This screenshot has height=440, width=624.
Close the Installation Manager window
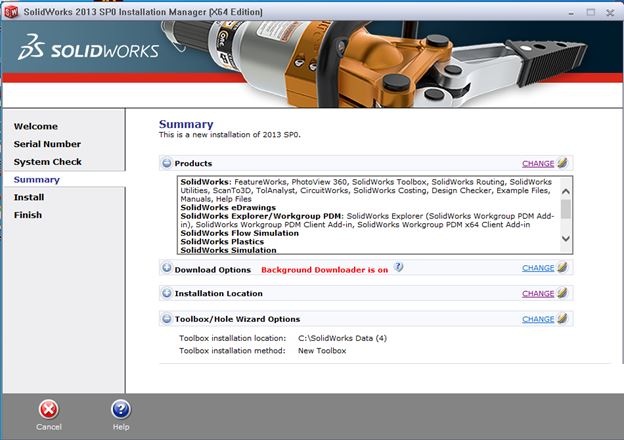pos(610,12)
